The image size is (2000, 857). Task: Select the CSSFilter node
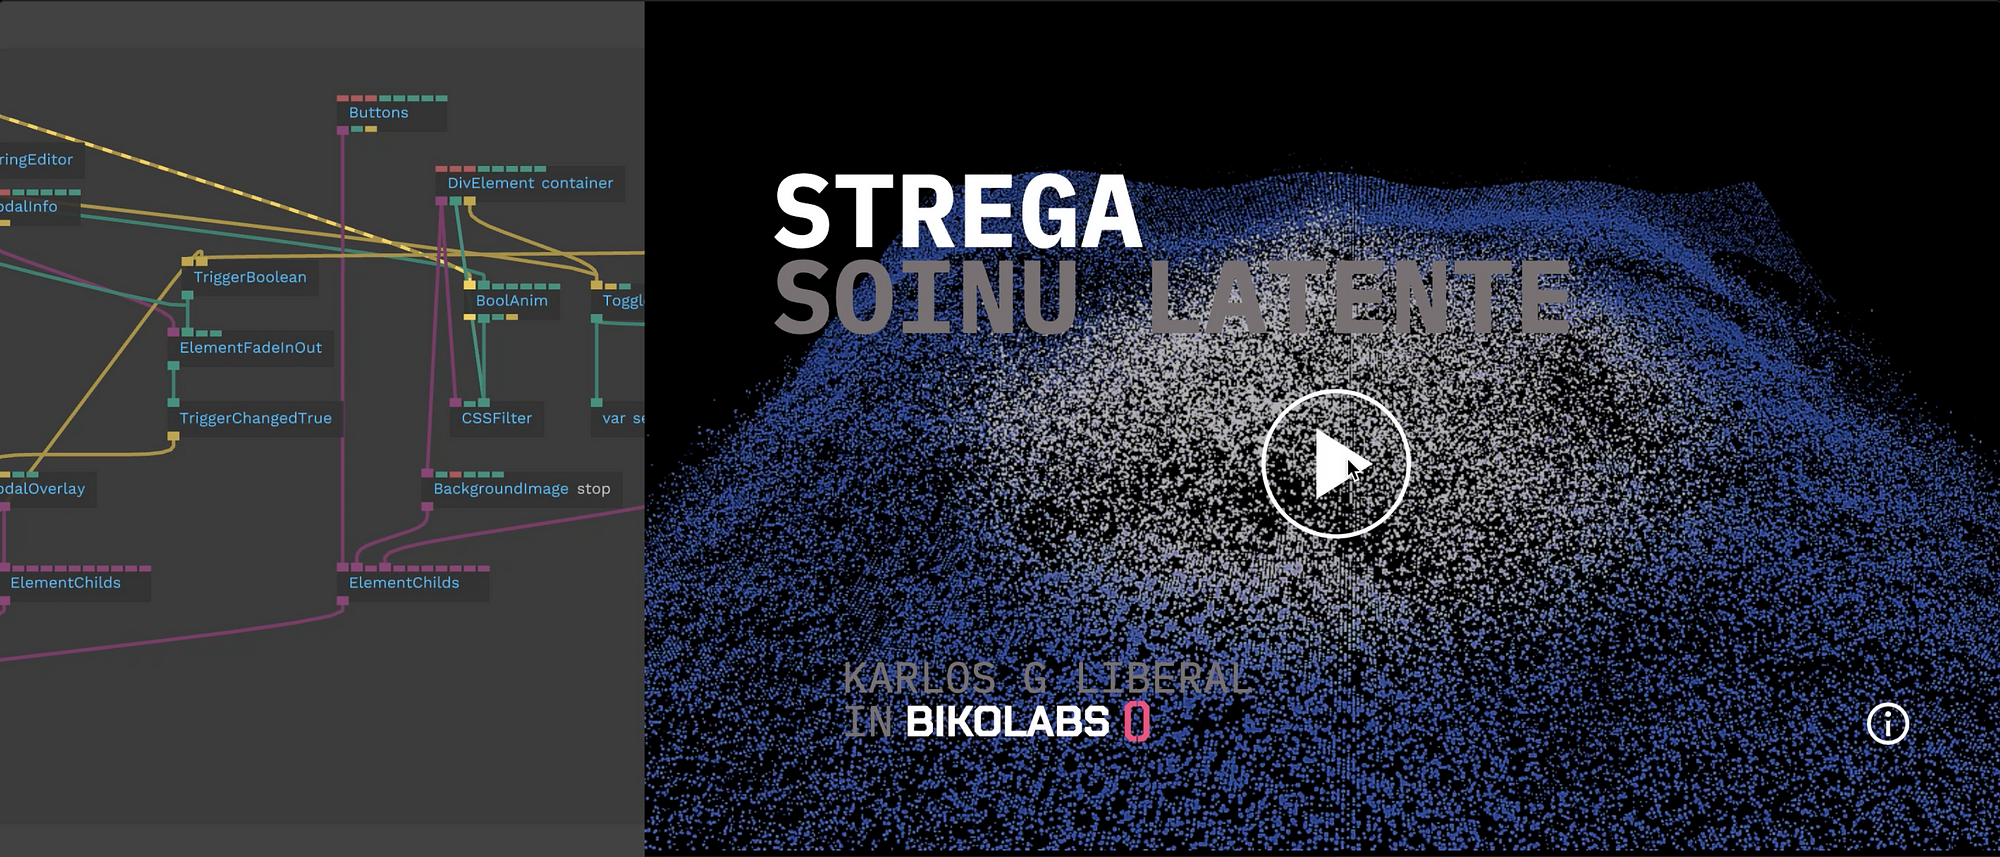tap(497, 418)
